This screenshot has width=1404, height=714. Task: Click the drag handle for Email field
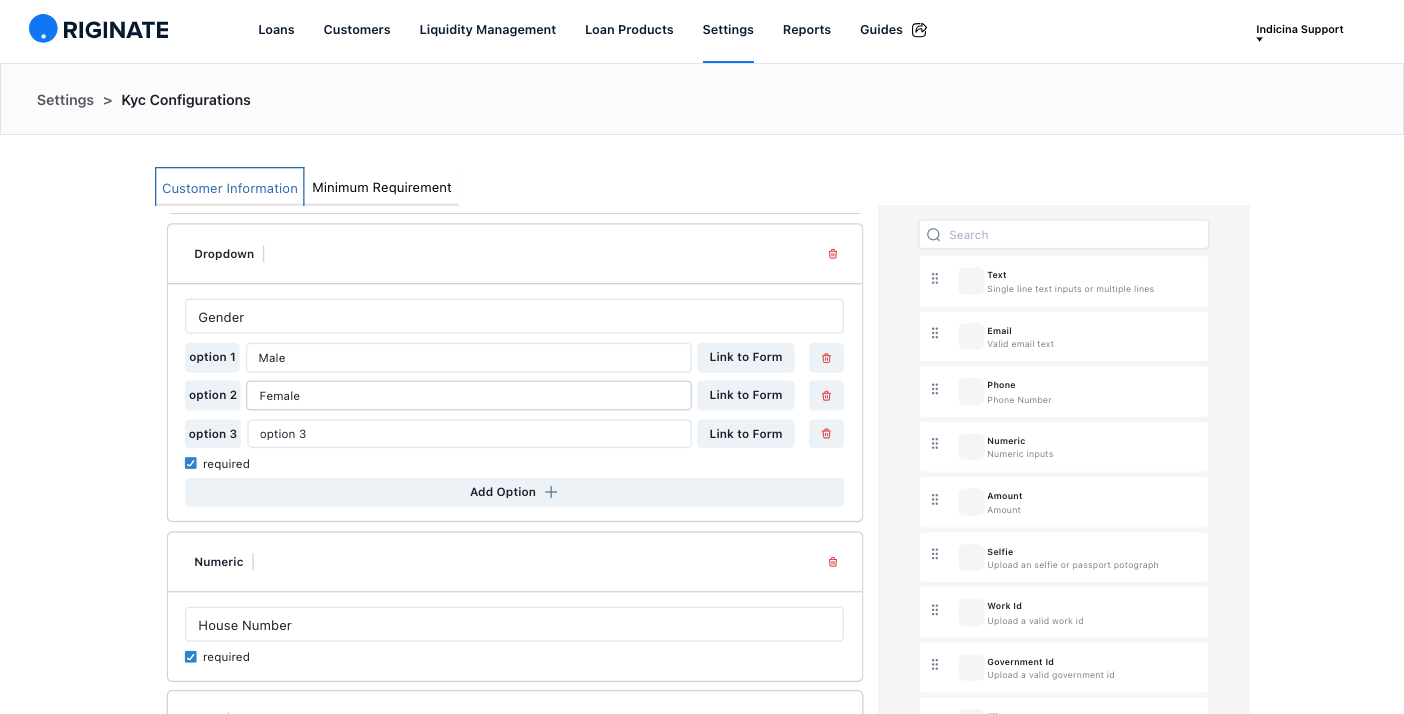pos(935,334)
